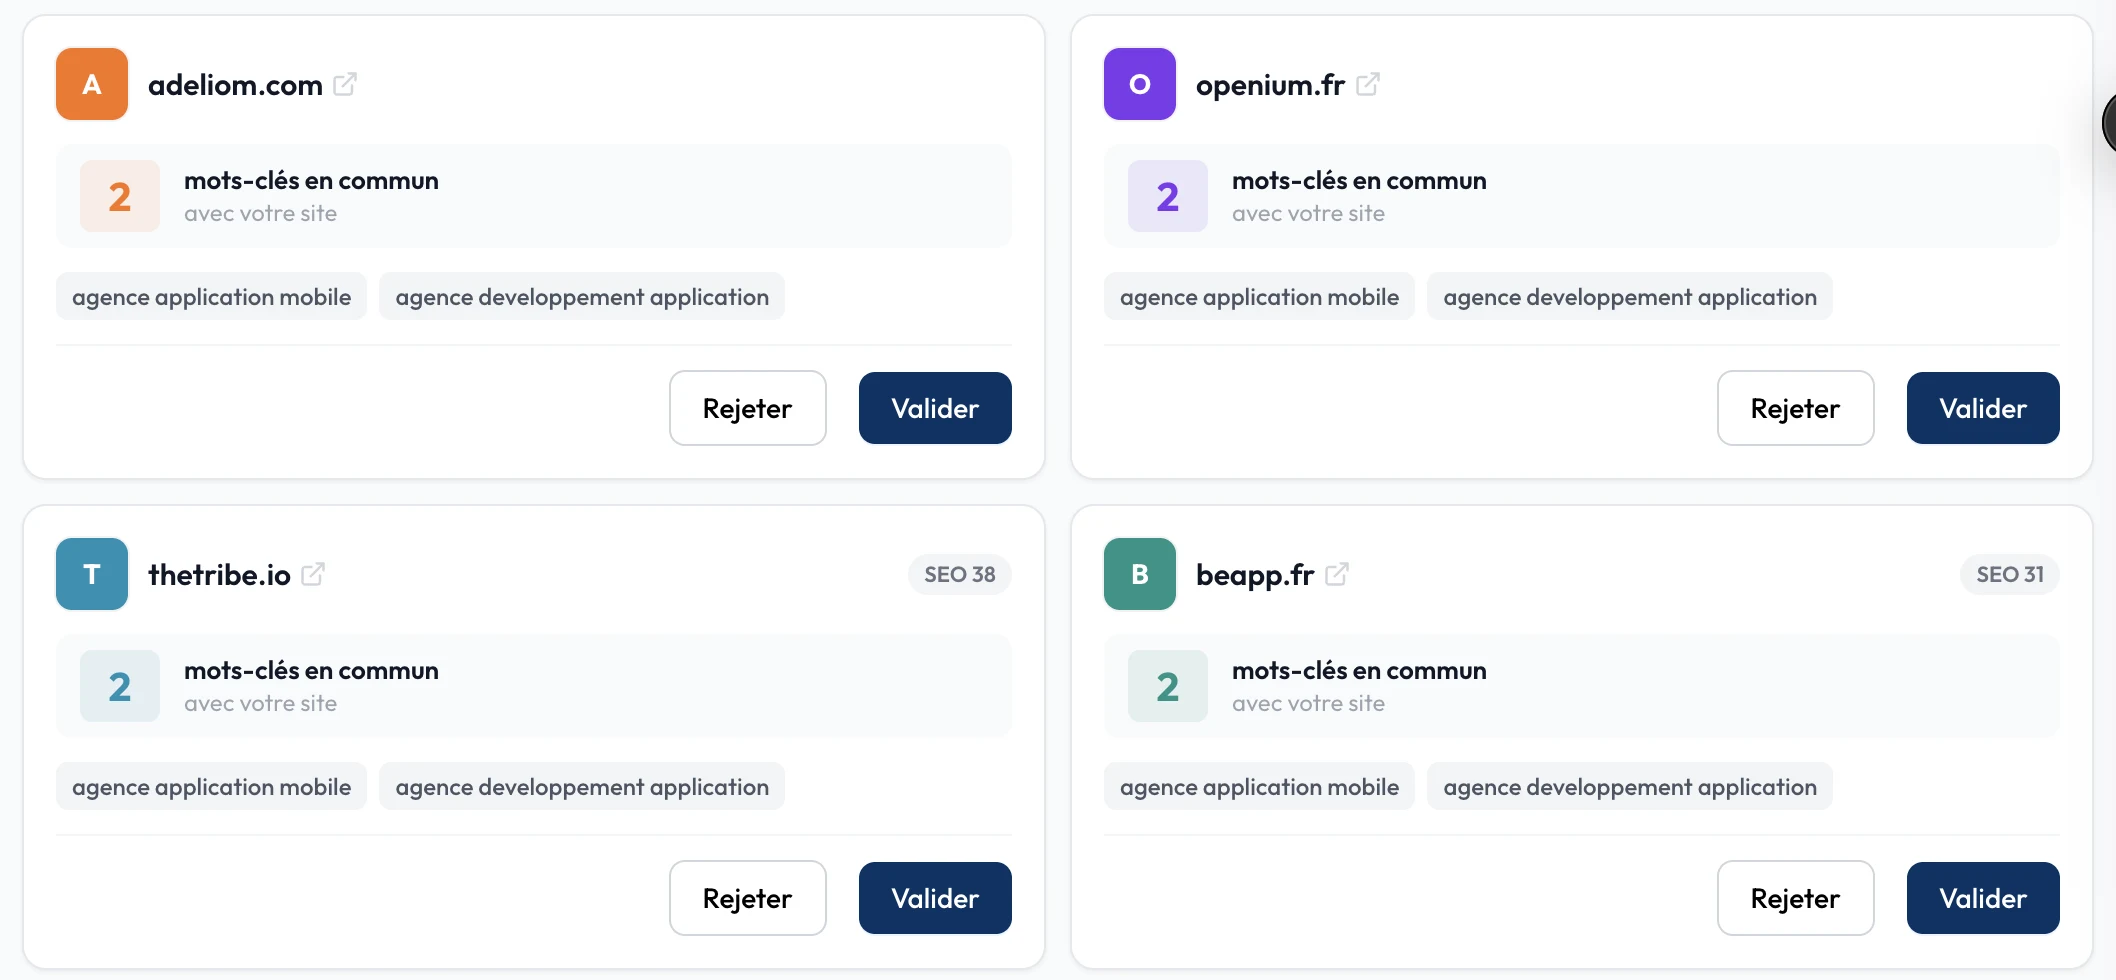Validate the adeliom.com competitor
This screenshot has height=980, width=2116.
pyautogui.click(x=935, y=408)
